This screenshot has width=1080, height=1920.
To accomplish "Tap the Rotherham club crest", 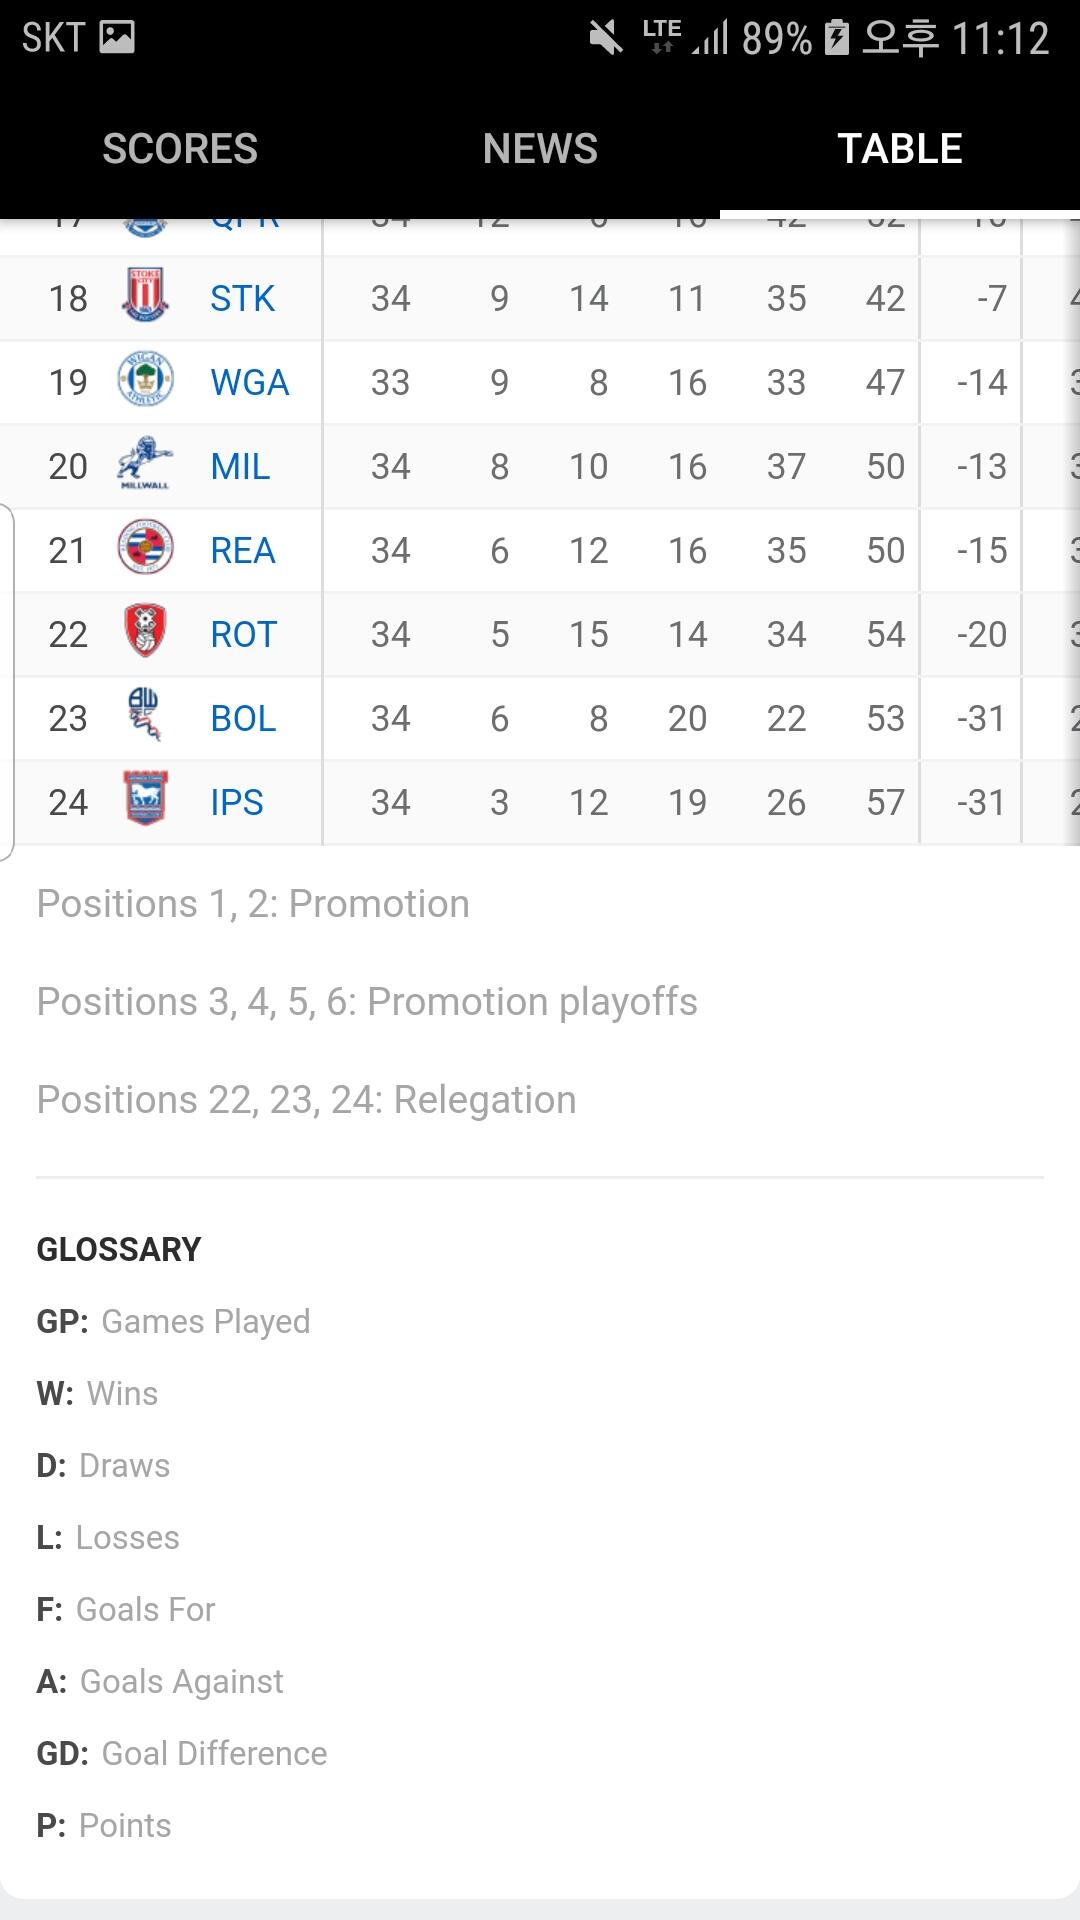I will (145, 632).
